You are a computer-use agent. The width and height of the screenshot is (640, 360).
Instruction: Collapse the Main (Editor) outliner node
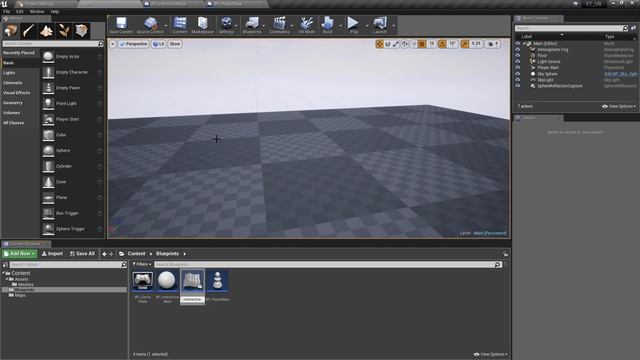point(524,44)
